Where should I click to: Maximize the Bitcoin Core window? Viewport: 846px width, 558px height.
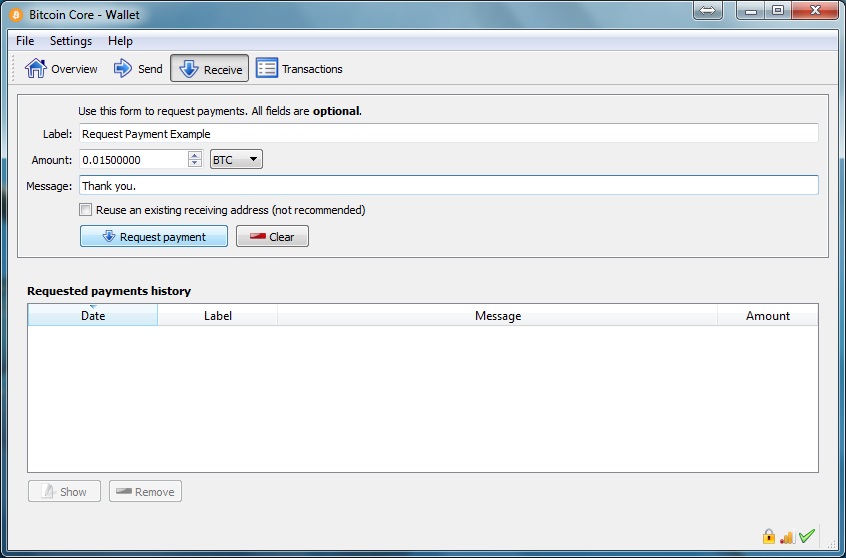click(777, 10)
